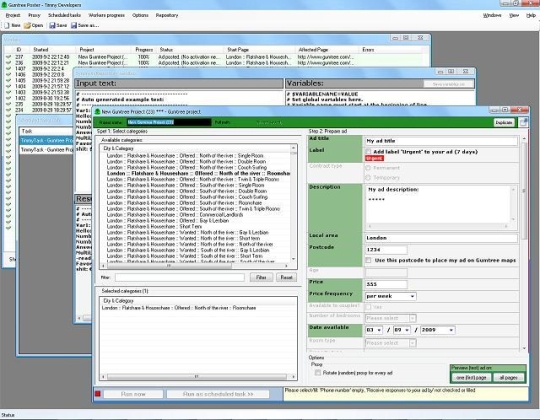540x420 pixels.
Task: Click the Start Page column header in Workers
Action: pyautogui.click(x=260, y=50)
